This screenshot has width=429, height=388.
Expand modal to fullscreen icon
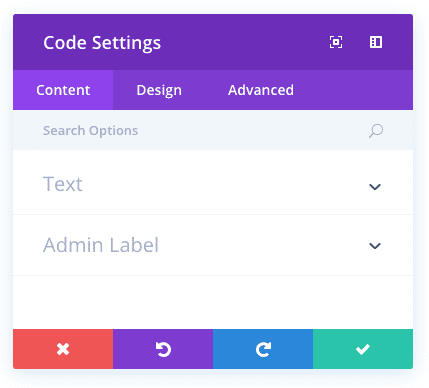click(x=336, y=42)
